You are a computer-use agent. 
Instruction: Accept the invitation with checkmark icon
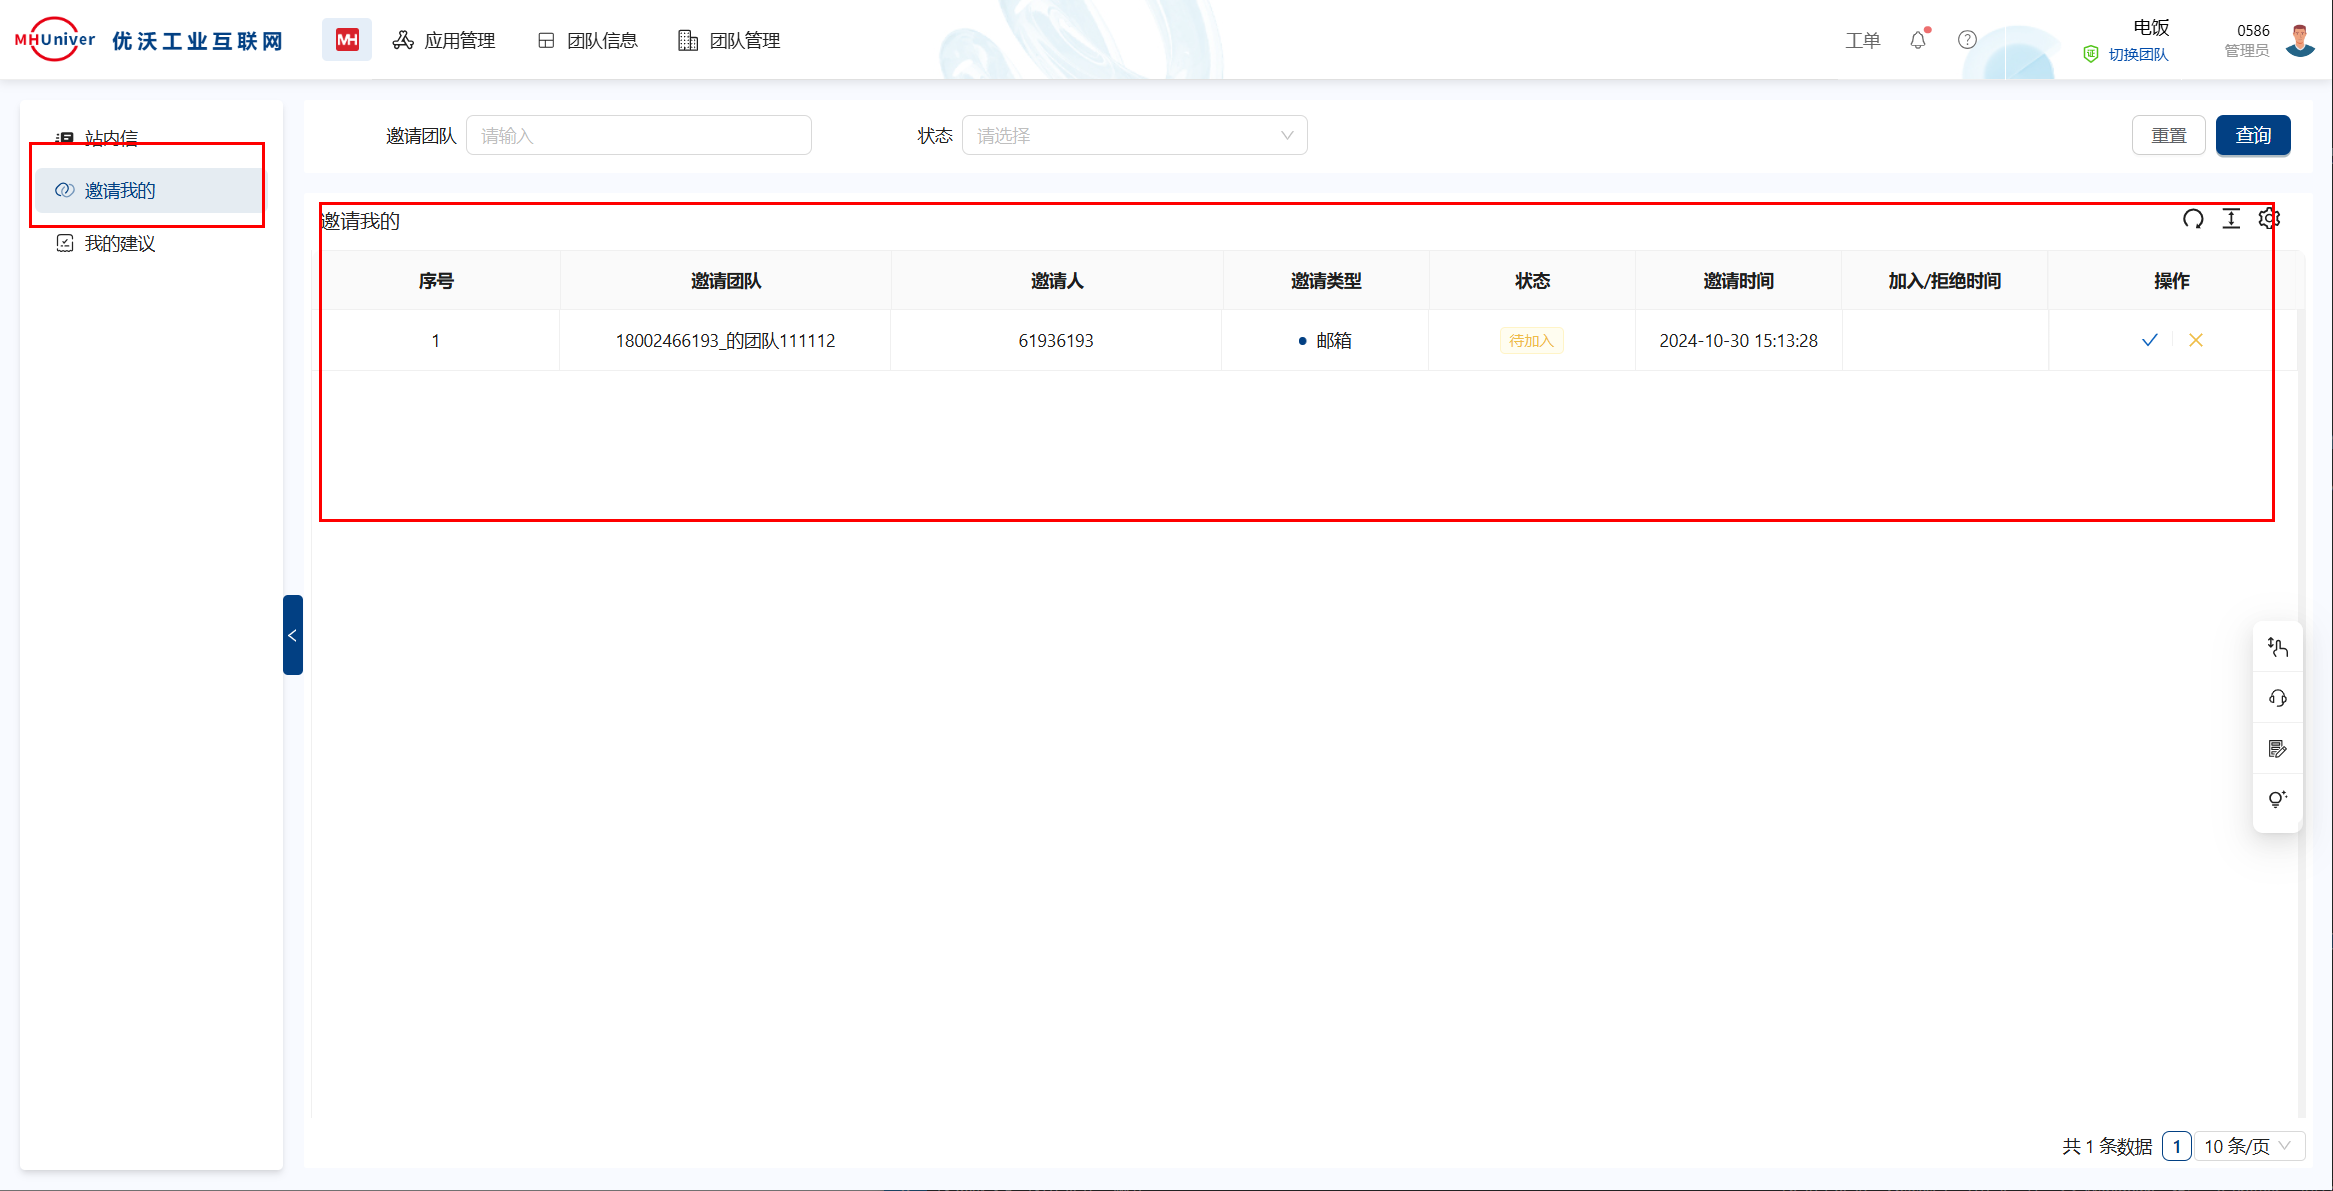2149,340
